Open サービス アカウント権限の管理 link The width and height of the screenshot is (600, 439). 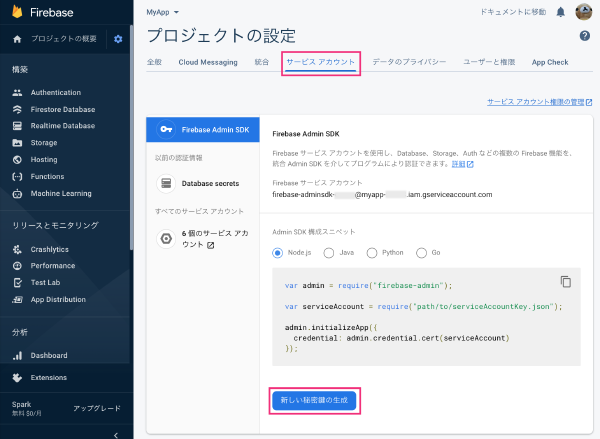click(x=539, y=102)
